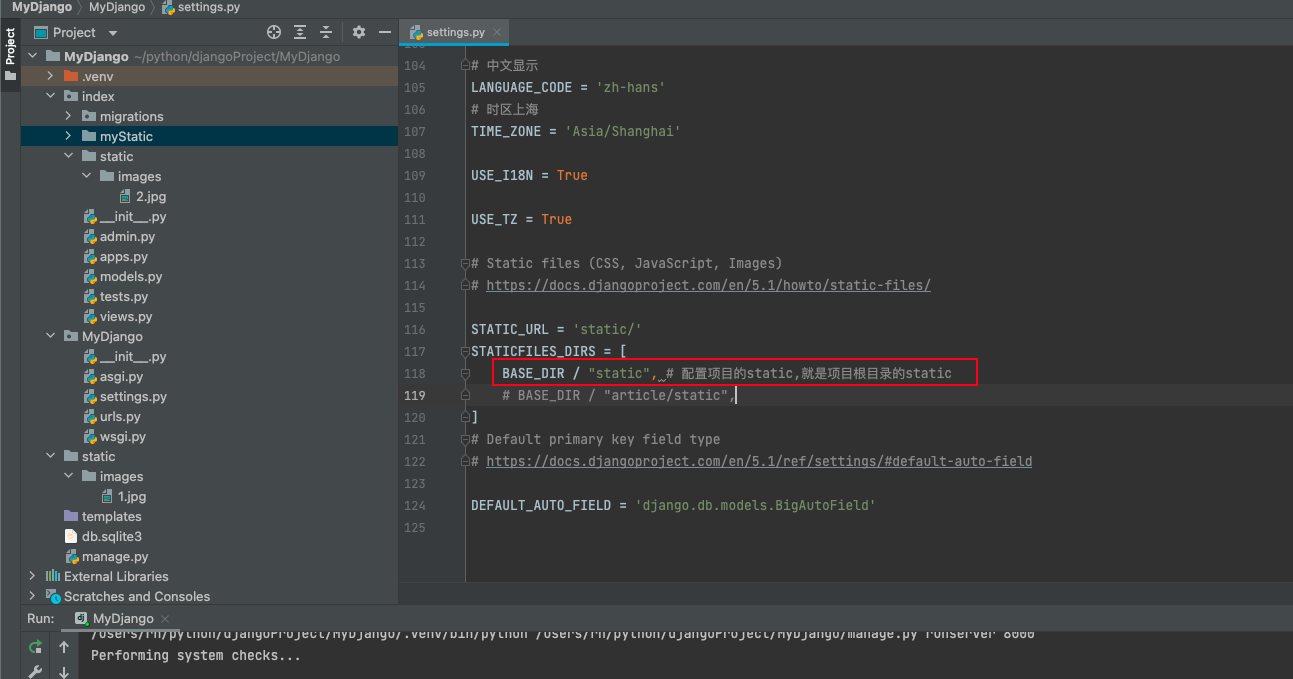The height and width of the screenshot is (679, 1293).
Task: Select models.py file
Action: [122, 276]
